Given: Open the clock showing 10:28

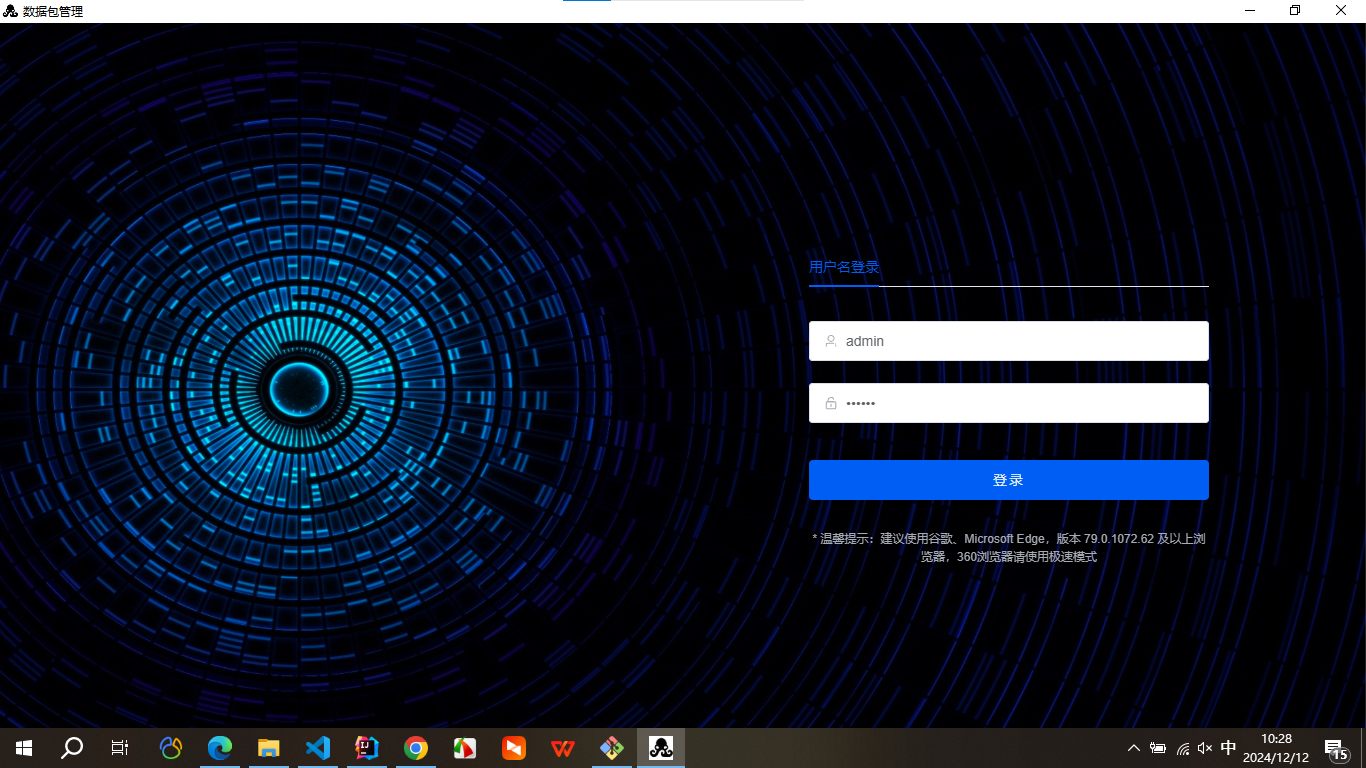Looking at the screenshot, I should [x=1276, y=748].
